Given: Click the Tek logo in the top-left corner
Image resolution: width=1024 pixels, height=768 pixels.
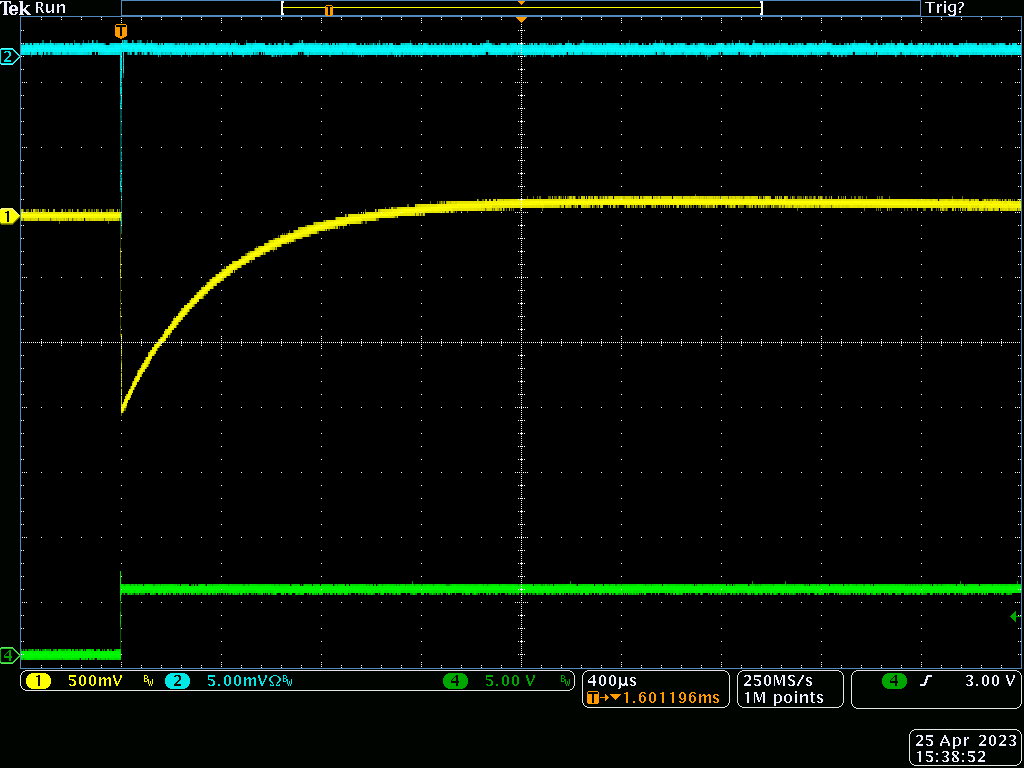Looking at the screenshot, I should point(15,8).
